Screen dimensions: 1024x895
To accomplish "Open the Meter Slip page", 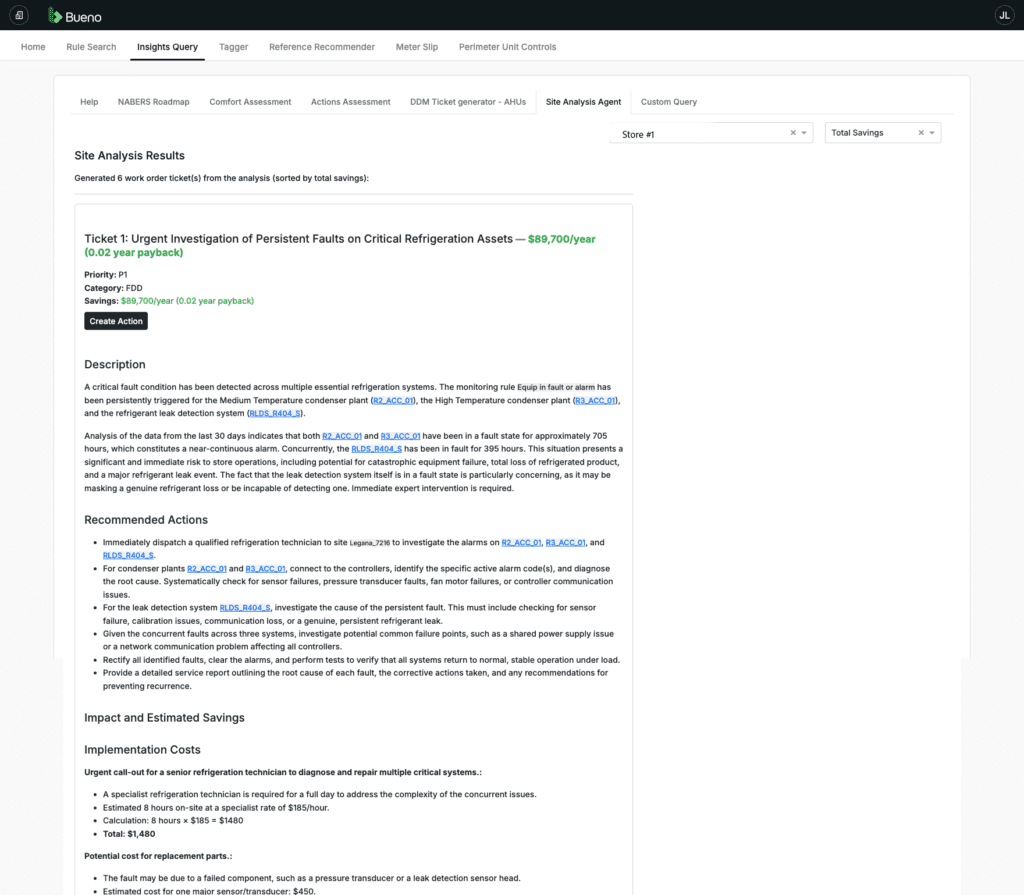I will click(x=417, y=47).
